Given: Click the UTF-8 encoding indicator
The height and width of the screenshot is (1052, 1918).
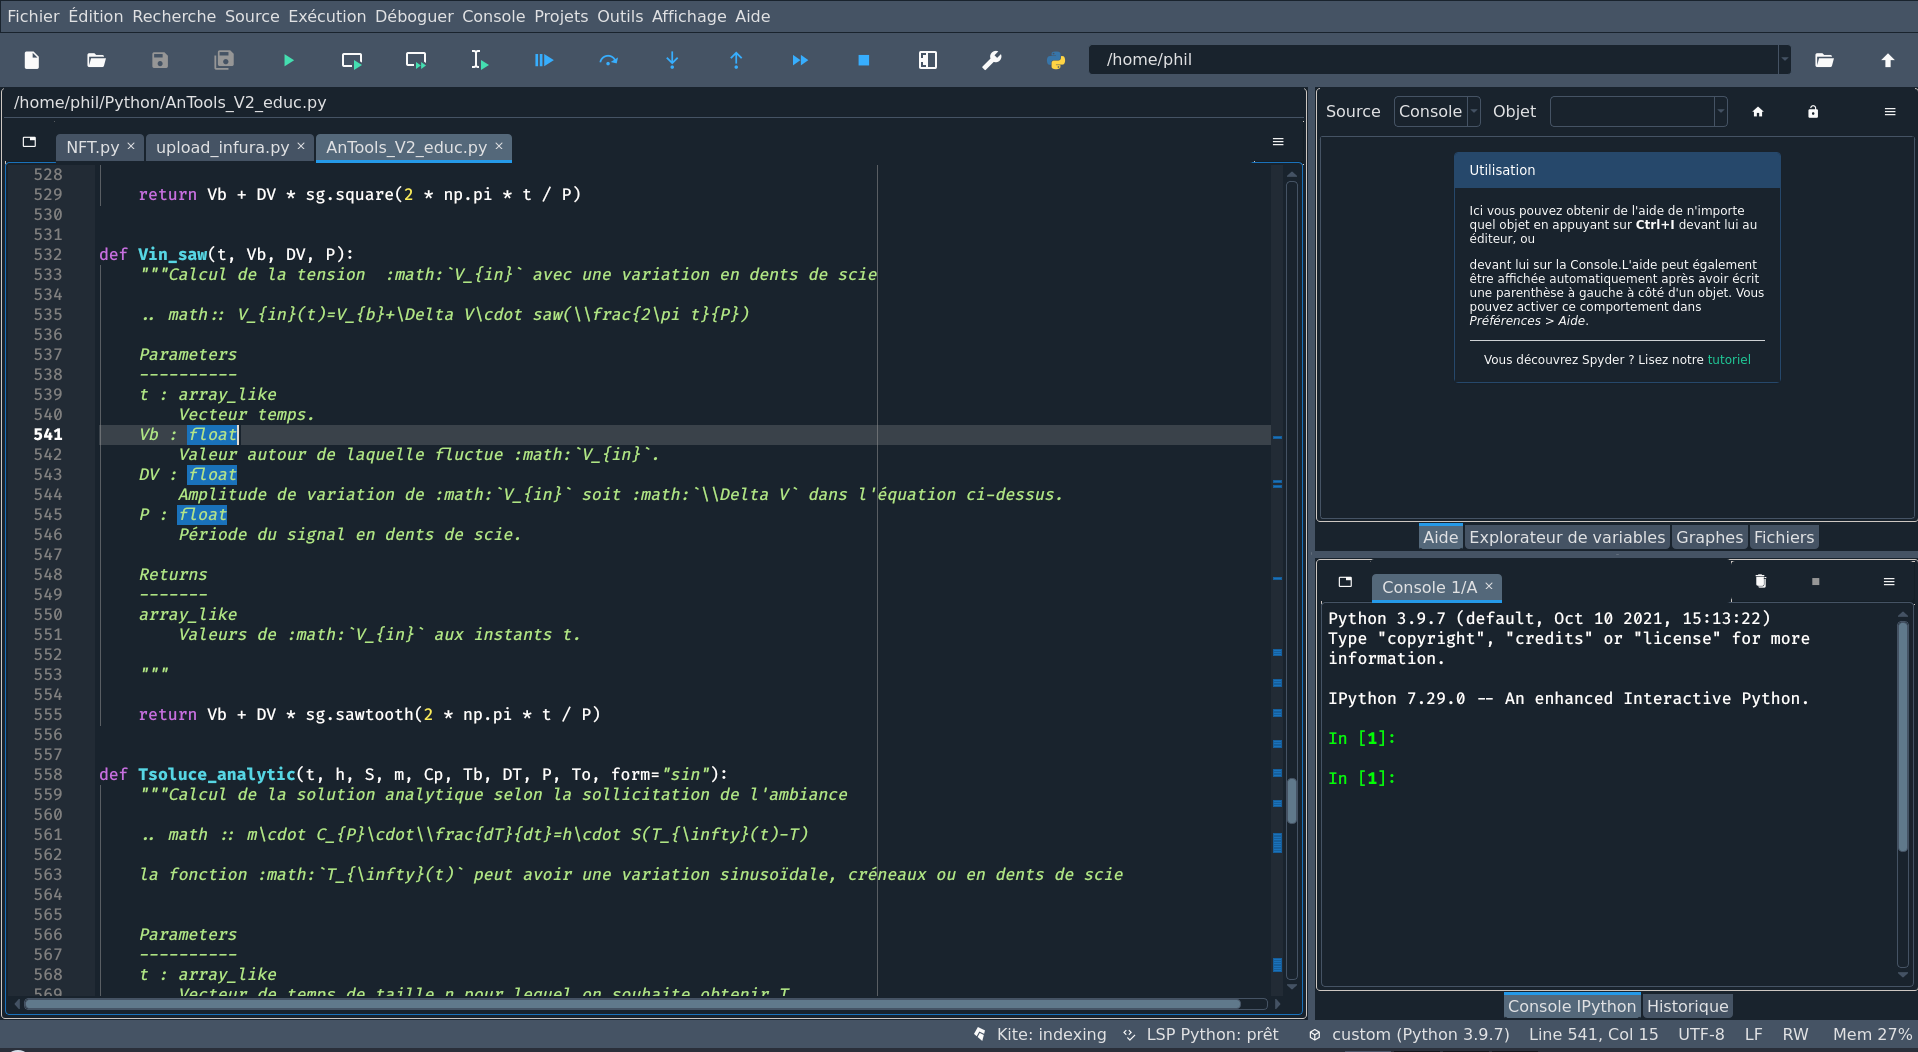Looking at the screenshot, I should click(x=1701, y=1034).
